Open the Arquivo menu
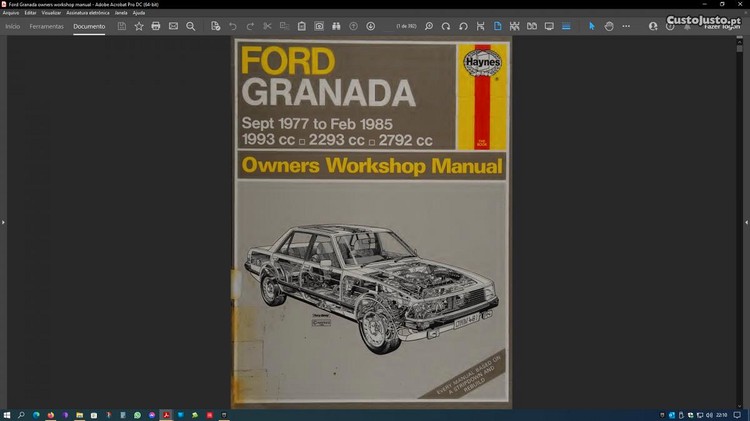This screenshot has height=421, width=750. 11,13
